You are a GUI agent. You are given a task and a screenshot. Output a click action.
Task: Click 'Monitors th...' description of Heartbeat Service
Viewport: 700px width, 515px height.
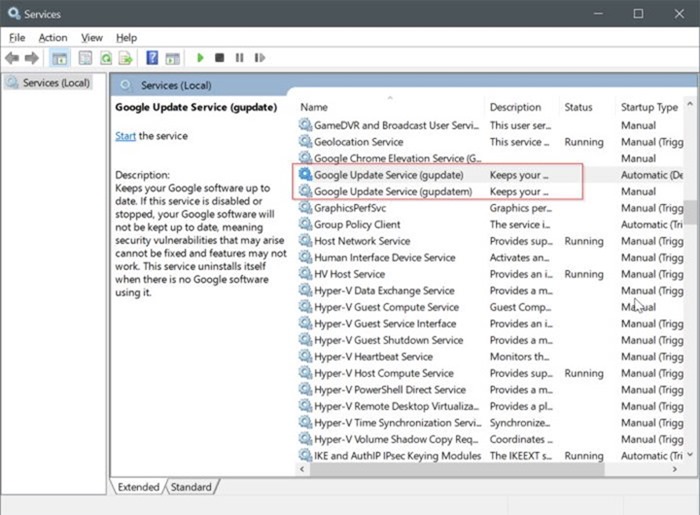click(519, 357)
